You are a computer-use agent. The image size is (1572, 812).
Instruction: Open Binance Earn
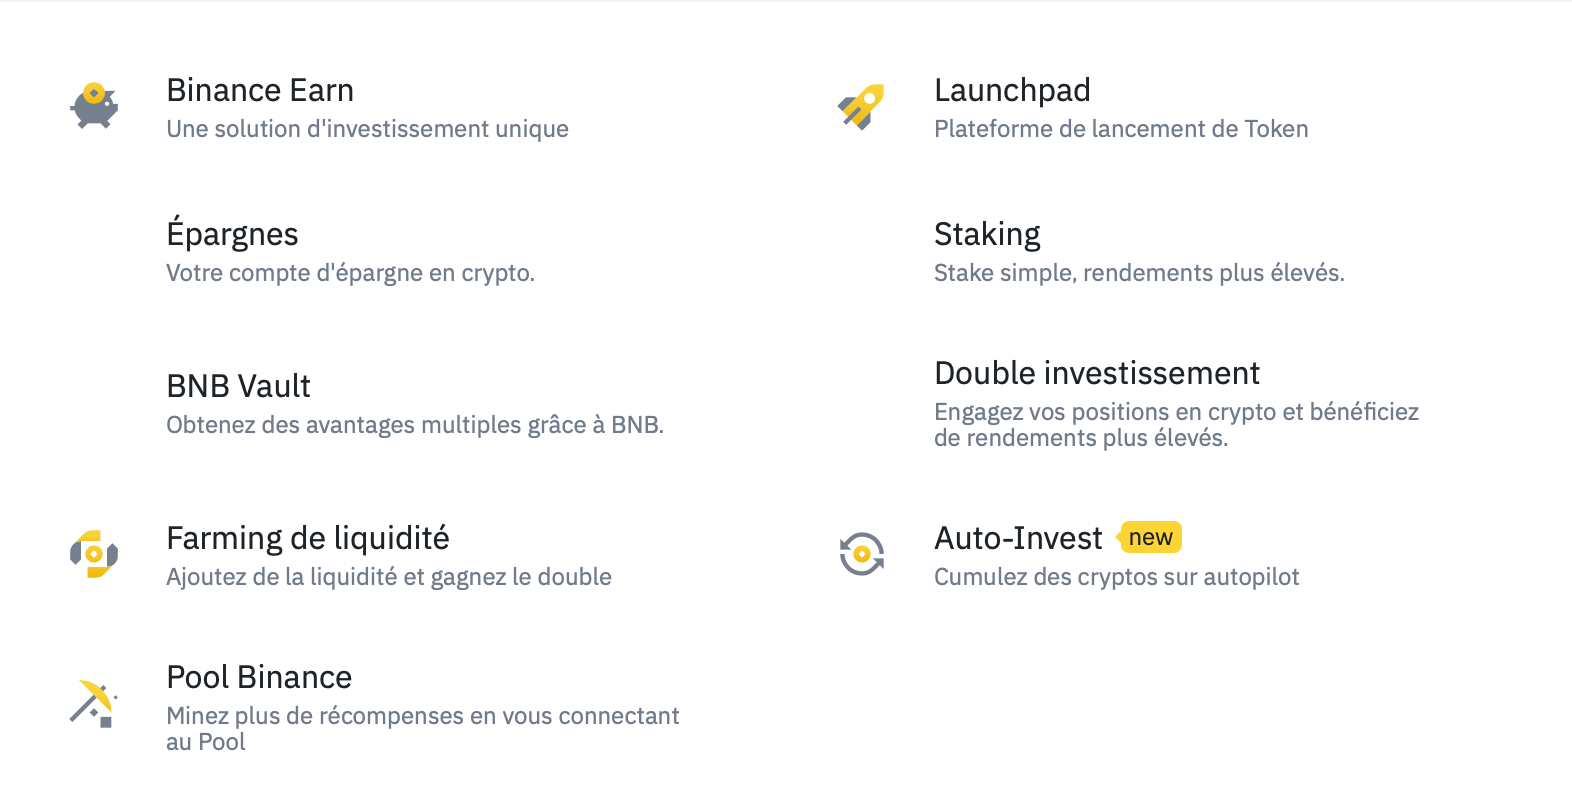point(260,90)
